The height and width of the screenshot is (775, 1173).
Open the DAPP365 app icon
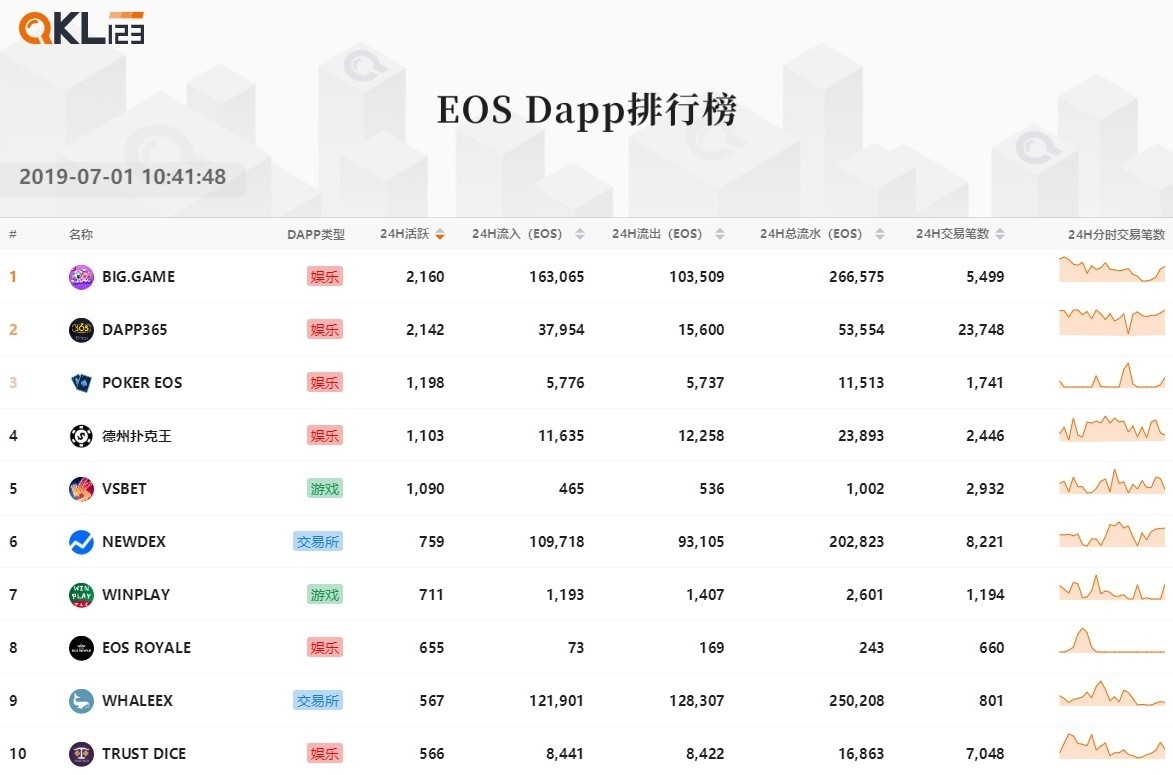pos(81,330)
